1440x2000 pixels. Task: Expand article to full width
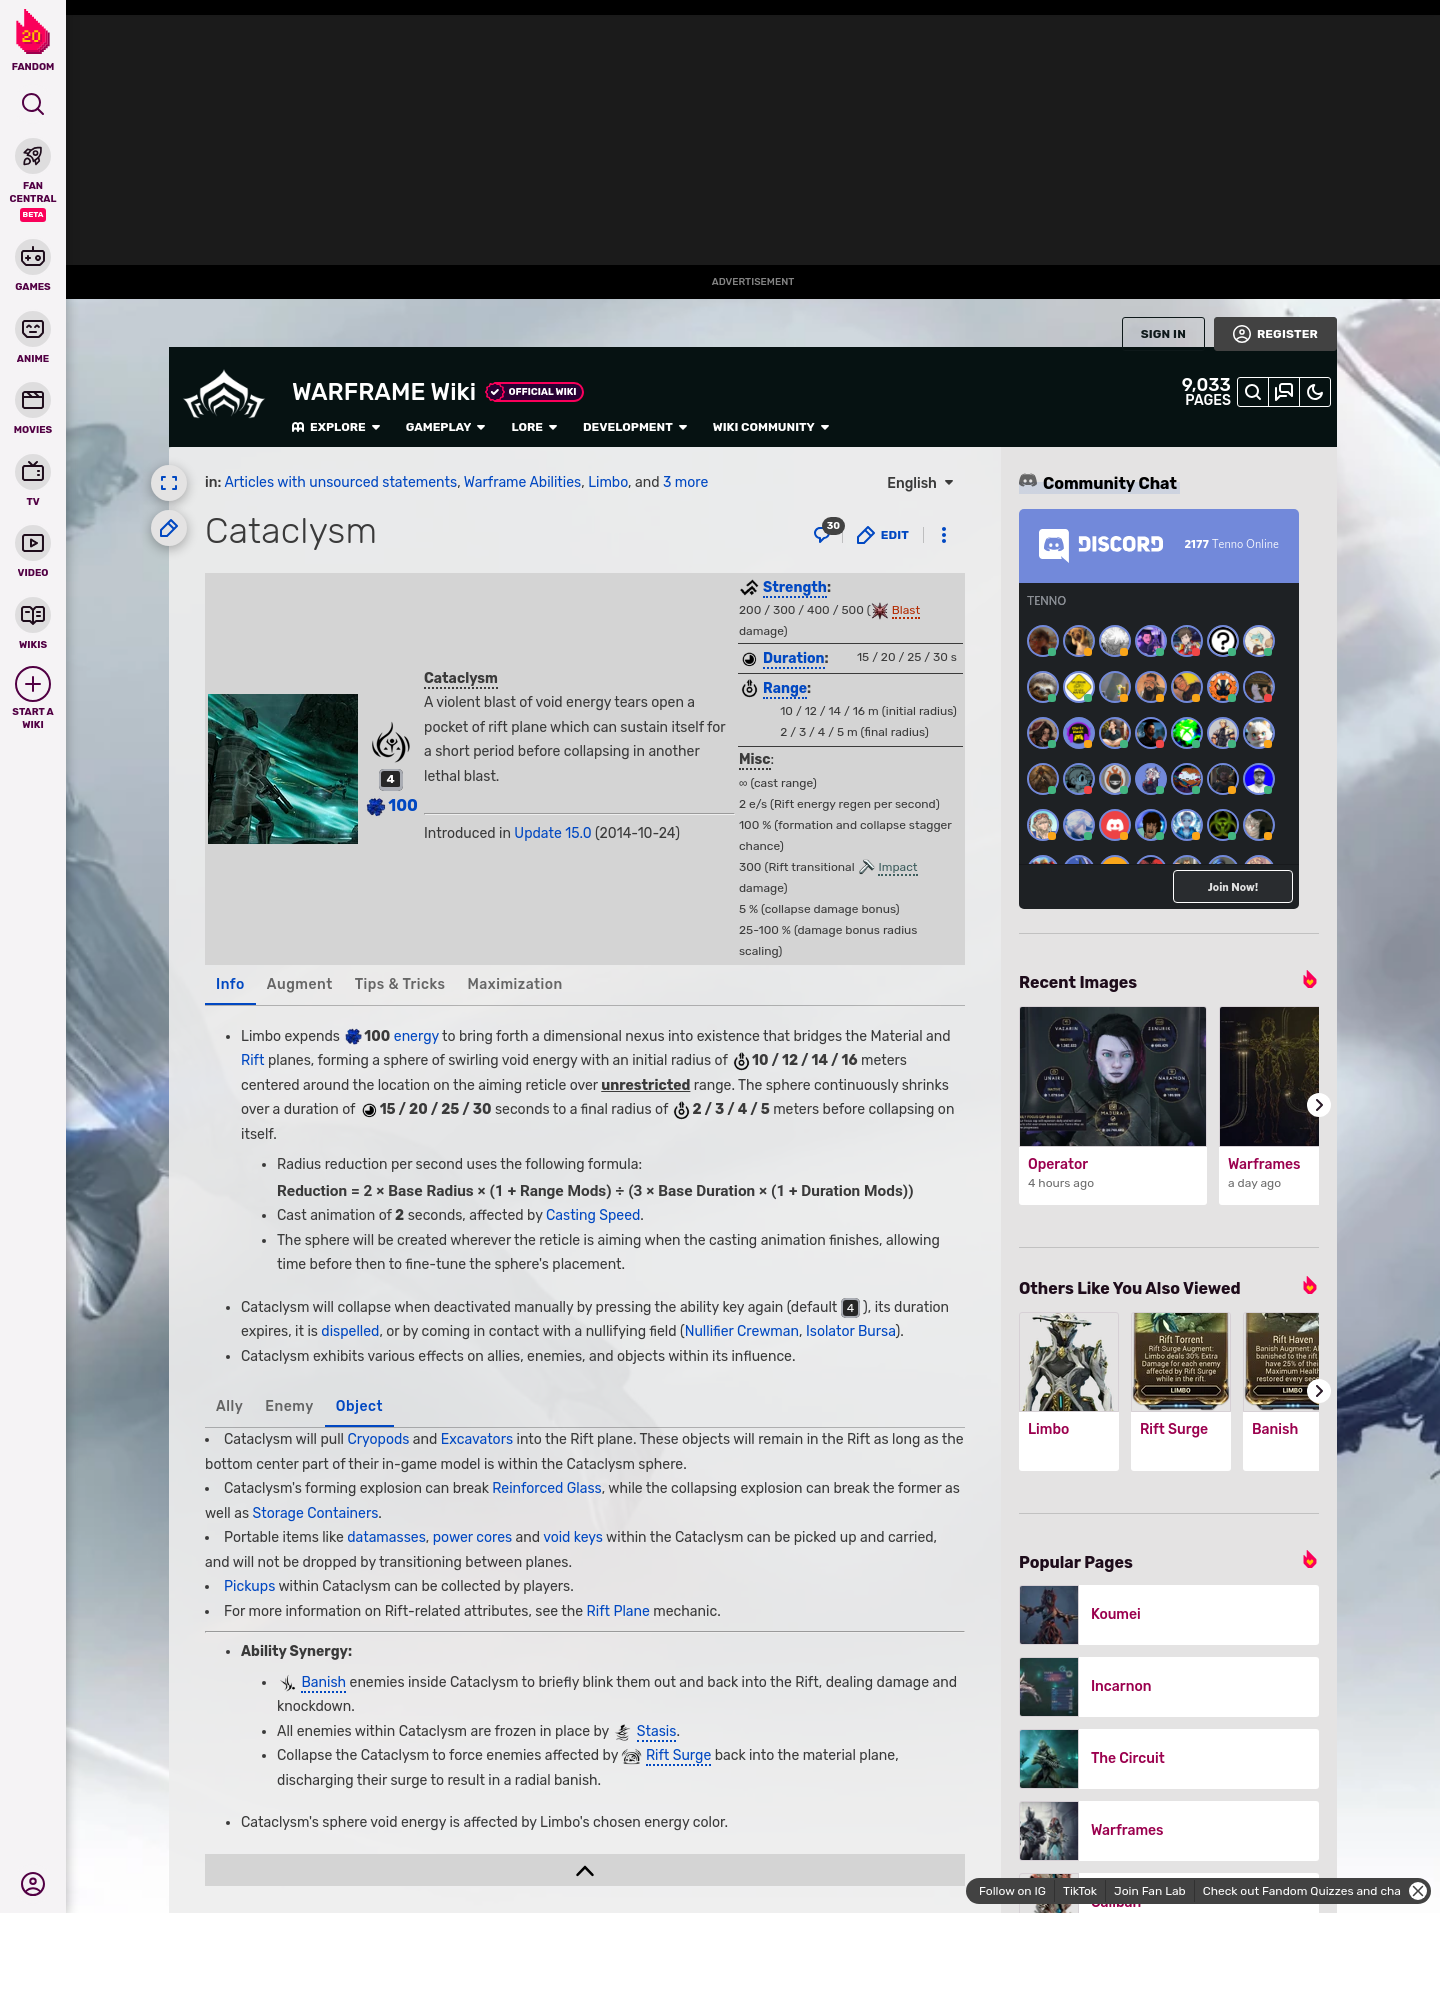click(x=169, y=483)
